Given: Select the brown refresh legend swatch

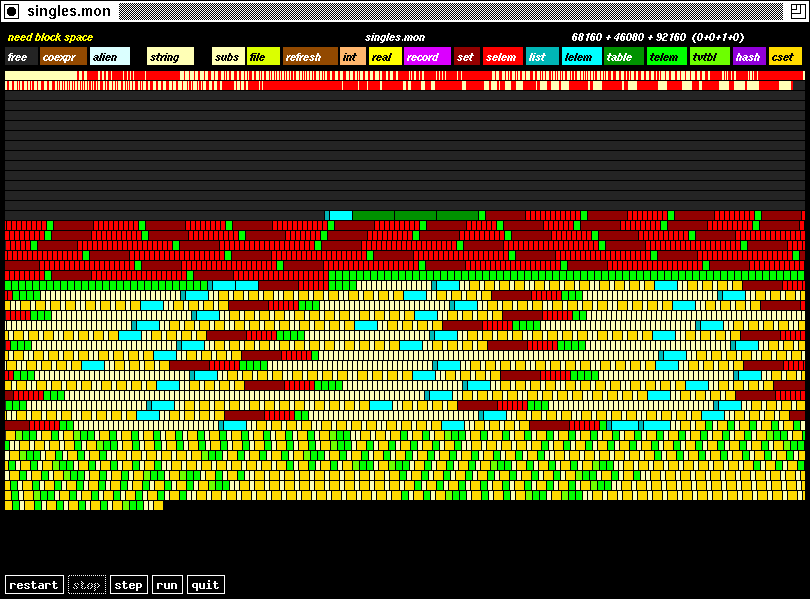Looking at the screenshot, I should tap(309, 57).
